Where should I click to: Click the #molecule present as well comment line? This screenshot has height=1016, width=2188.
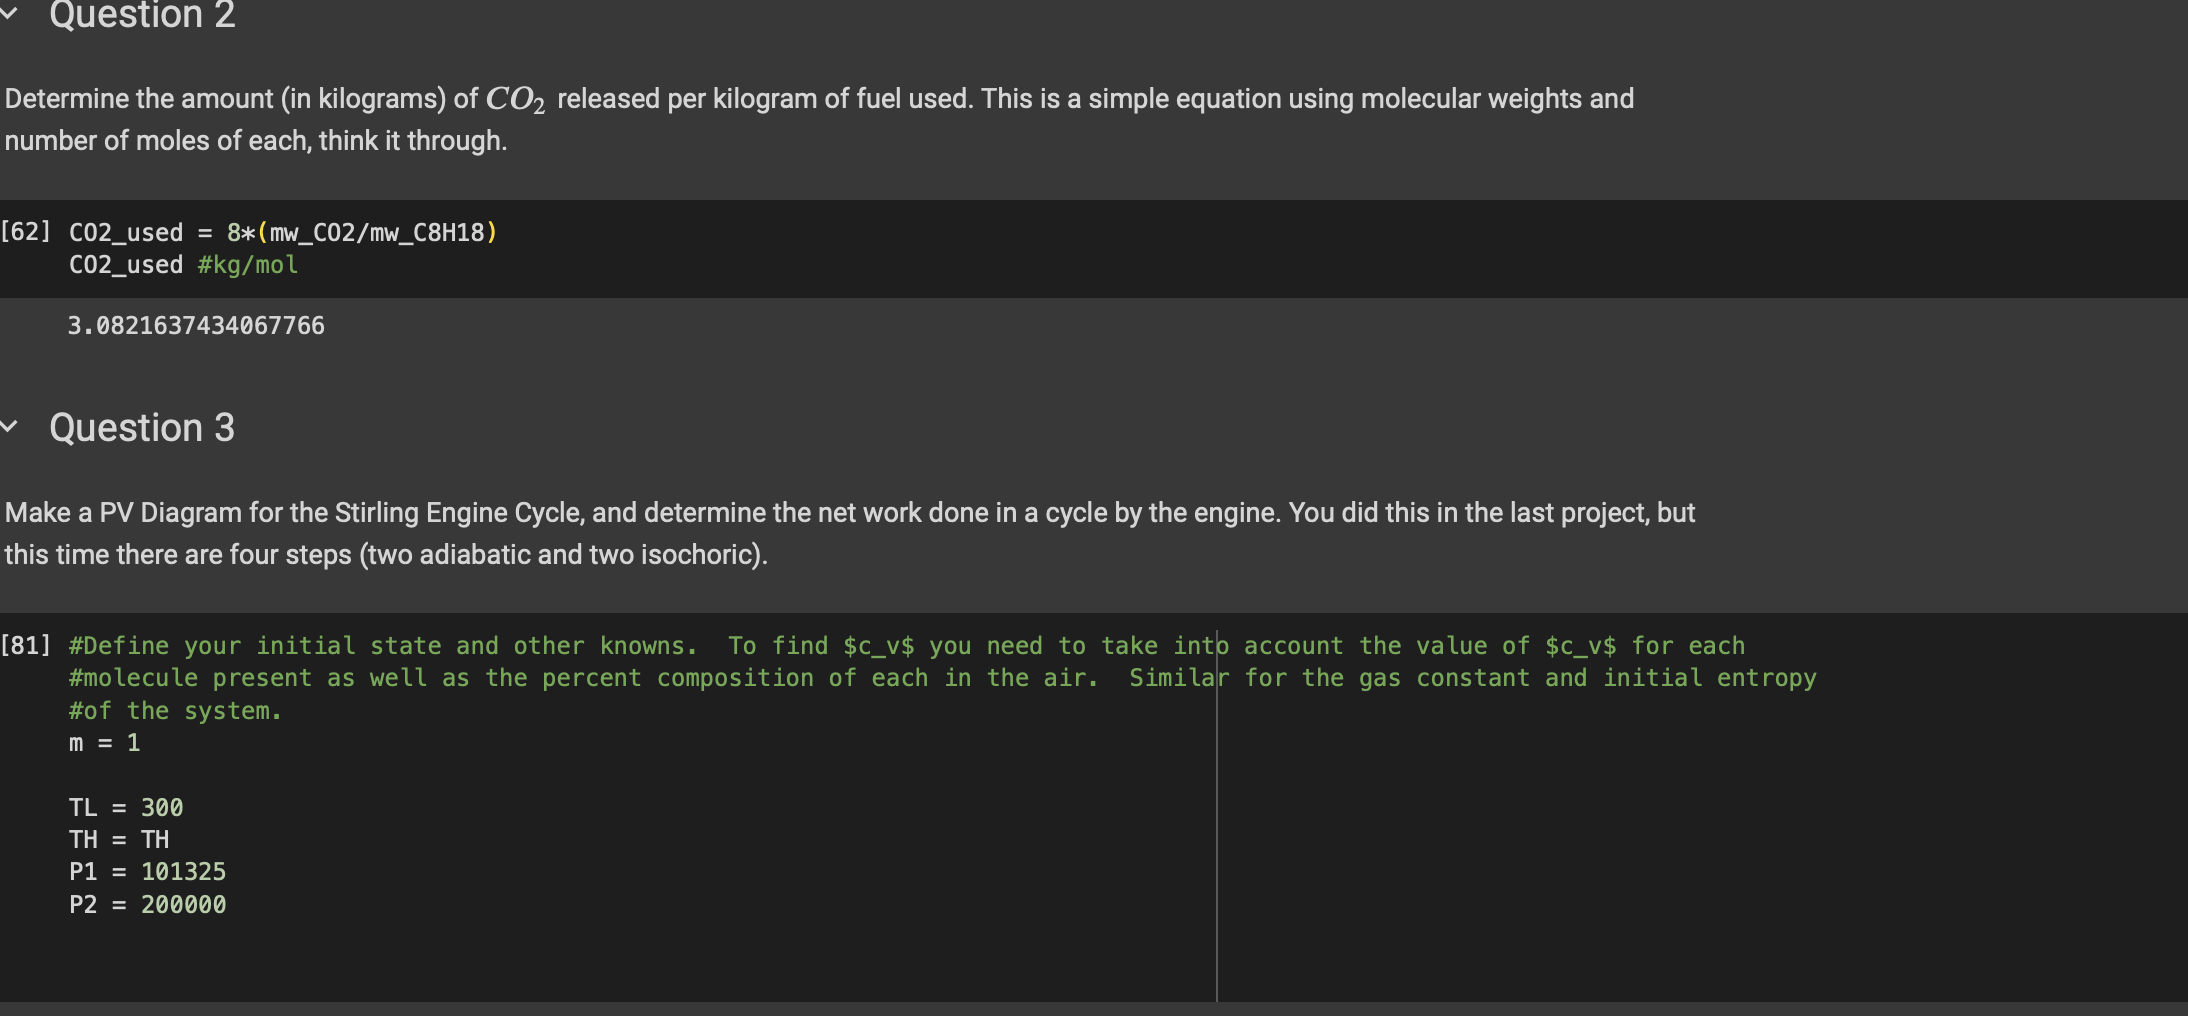pyautogui.click(x=942, y=678)
